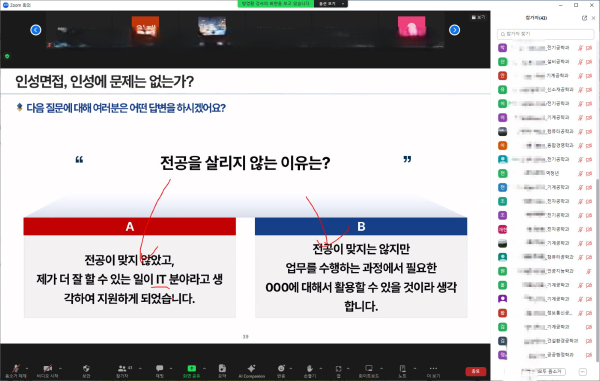Pop out the participants panel
600x381 pixels.
[584, 18]
